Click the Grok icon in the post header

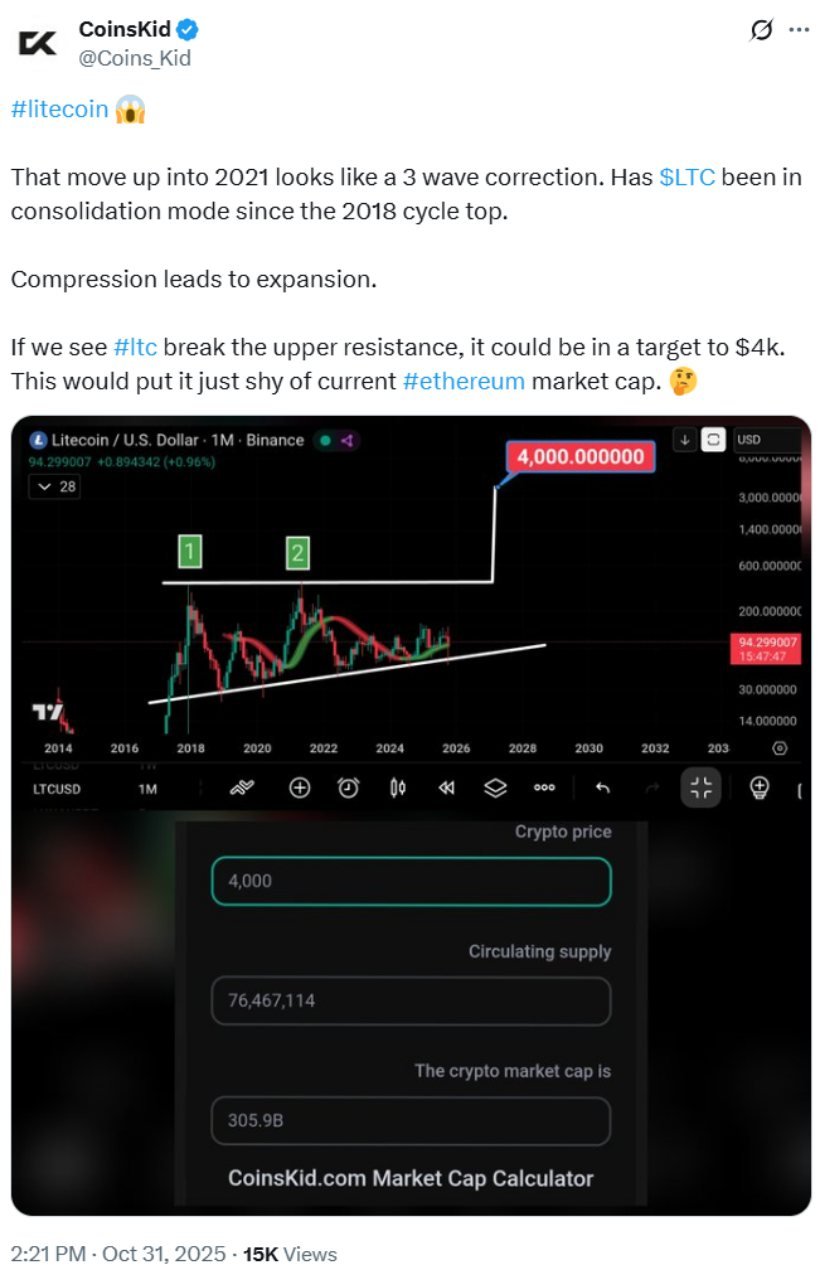point(761,30)
